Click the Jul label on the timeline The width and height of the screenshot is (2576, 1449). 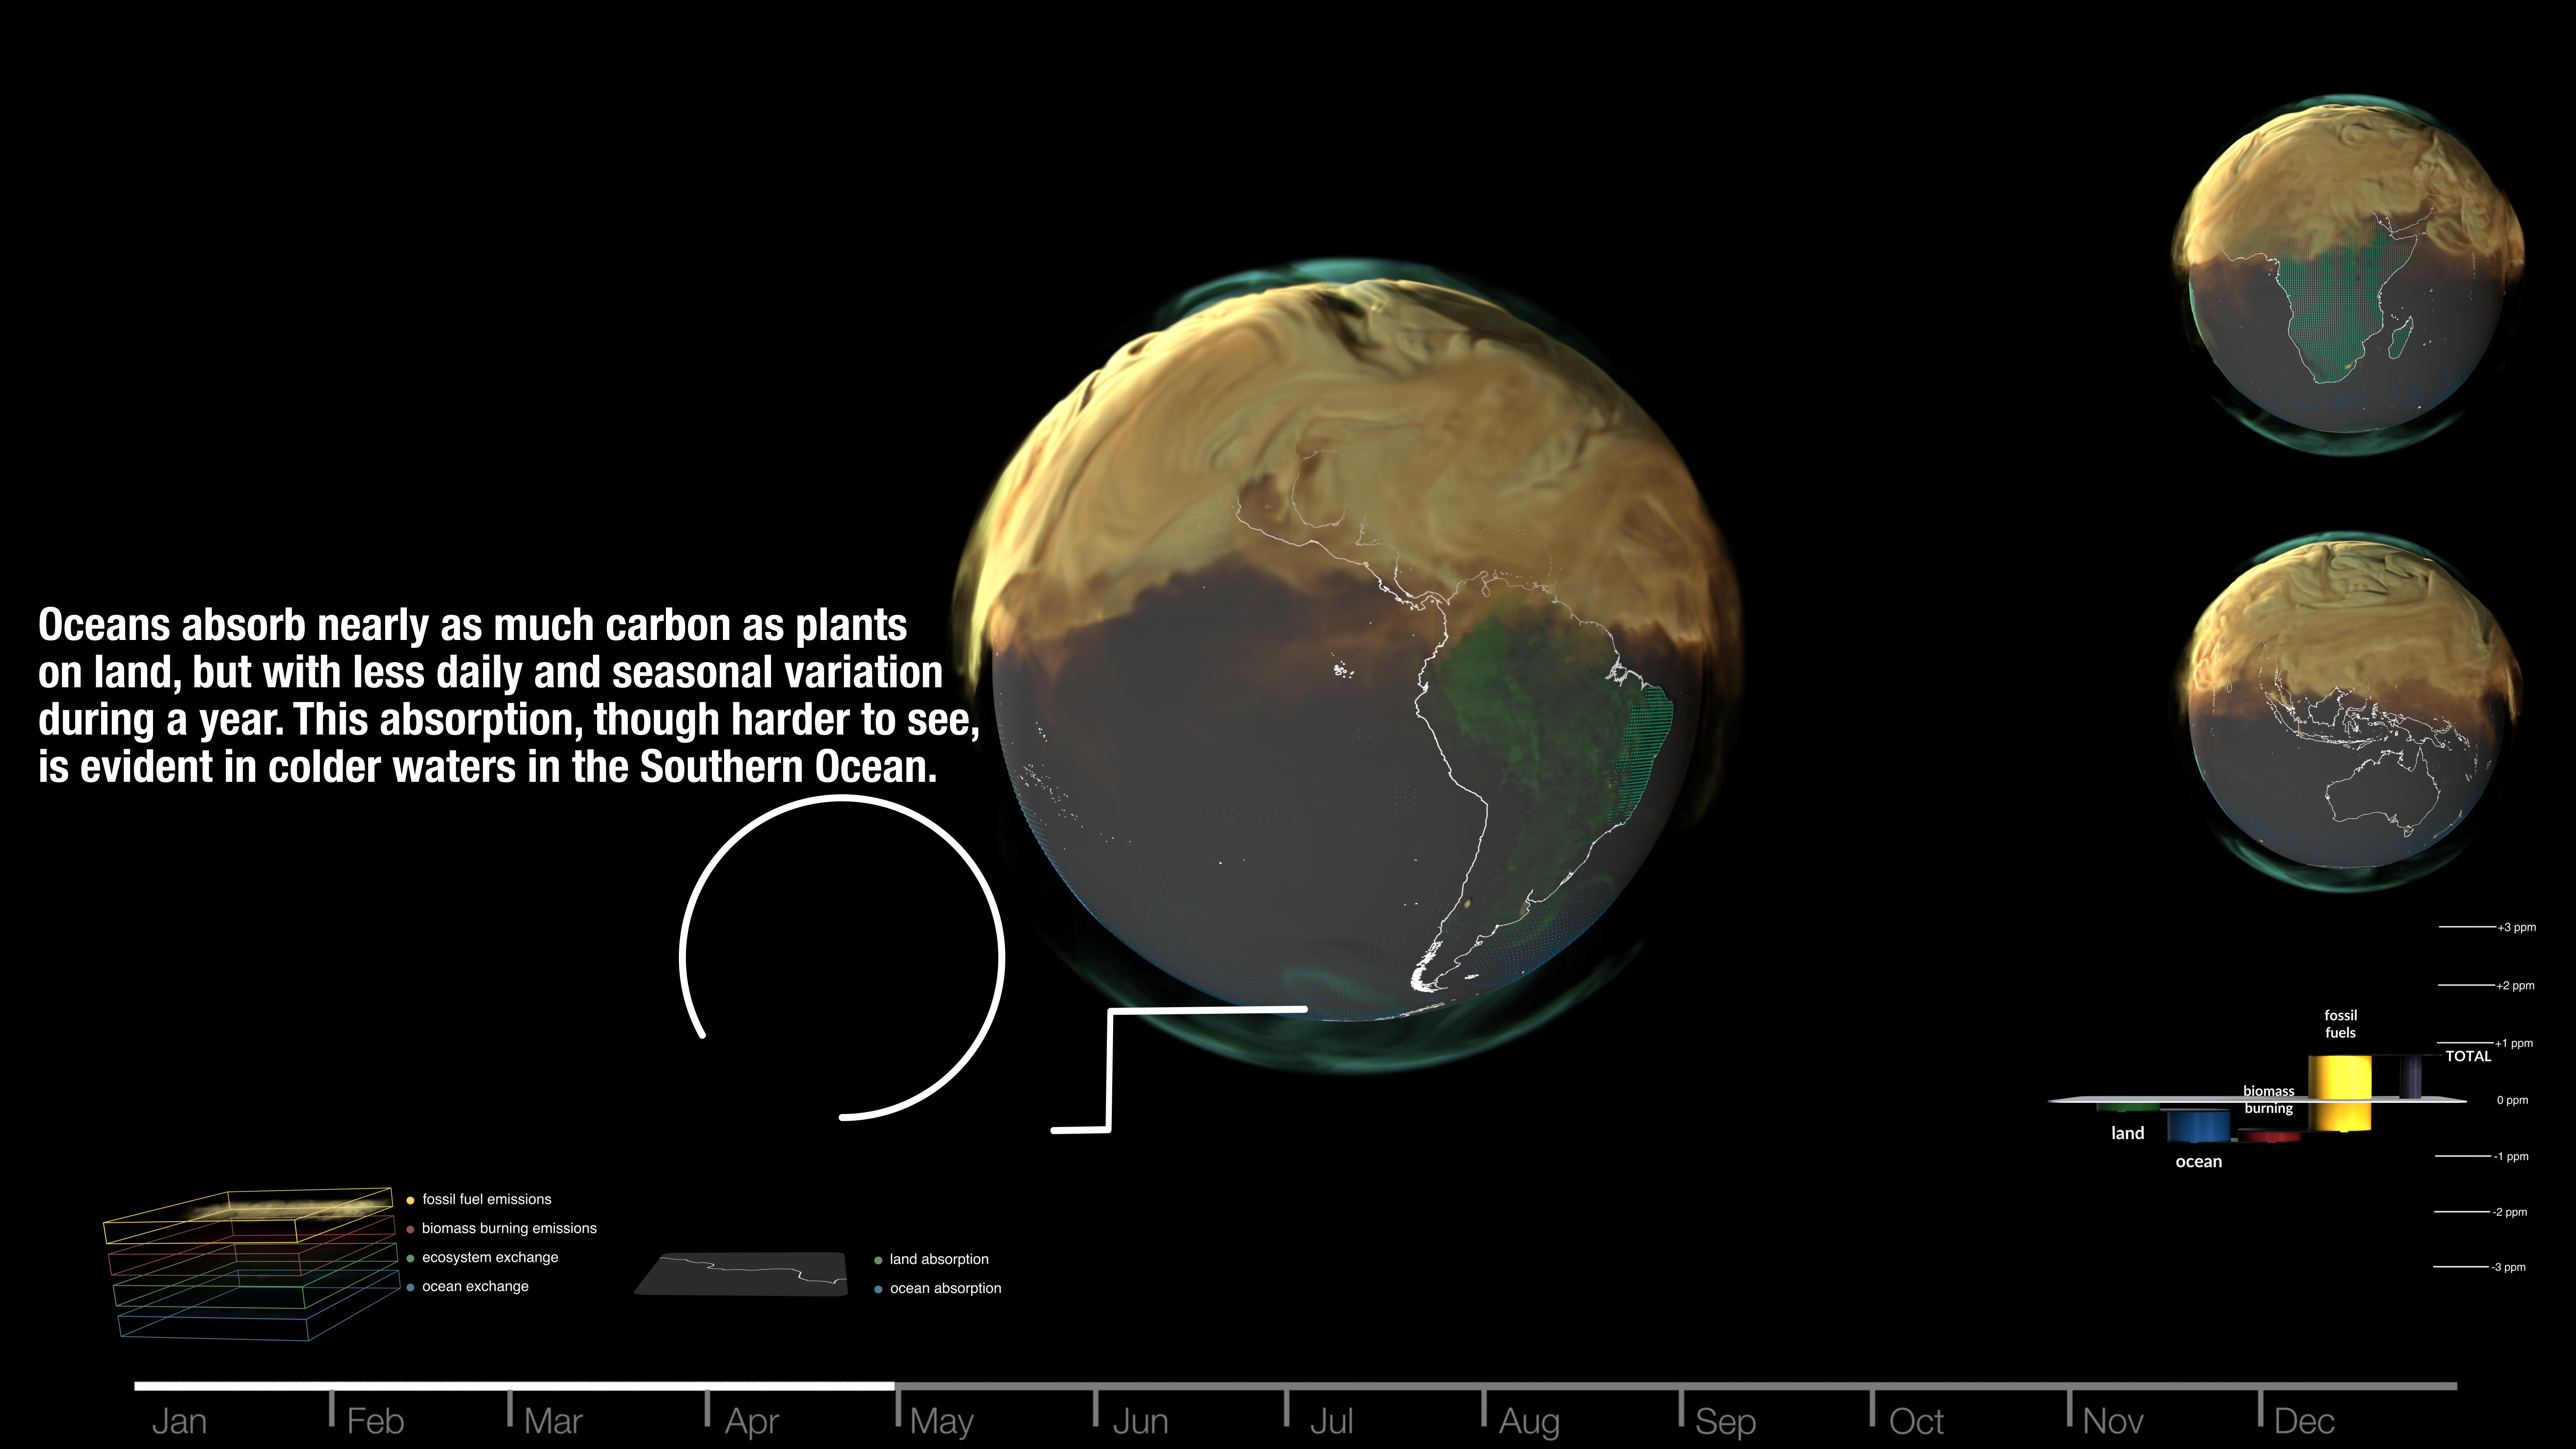pos(1331,1421)
